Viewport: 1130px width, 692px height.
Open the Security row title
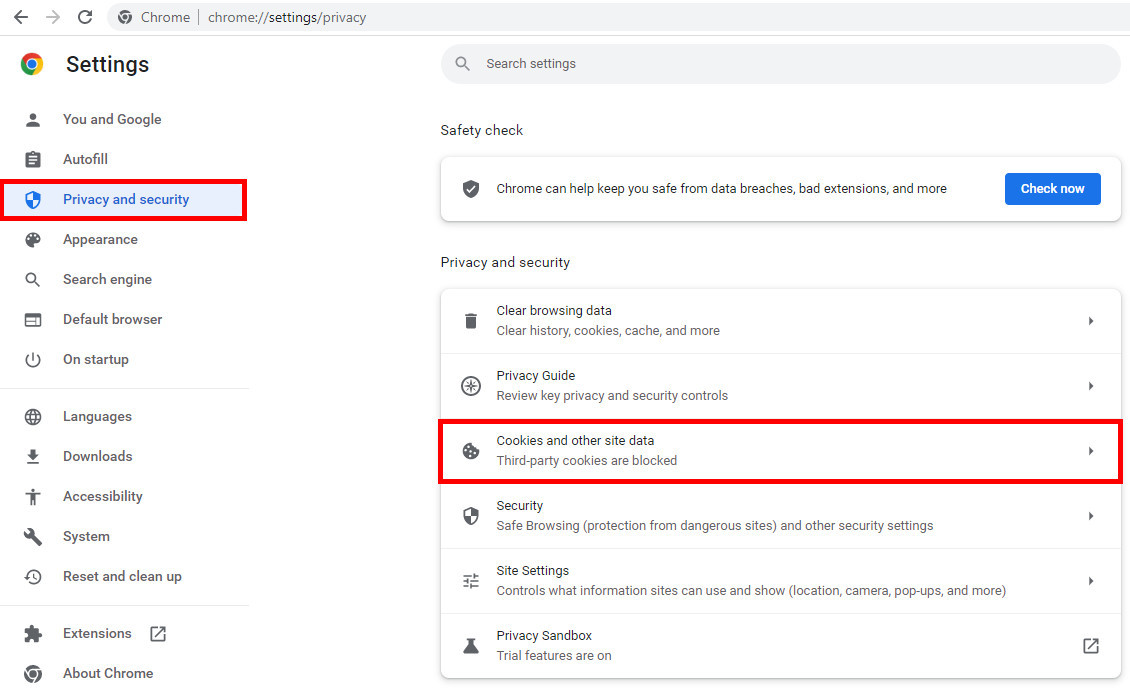520,506
